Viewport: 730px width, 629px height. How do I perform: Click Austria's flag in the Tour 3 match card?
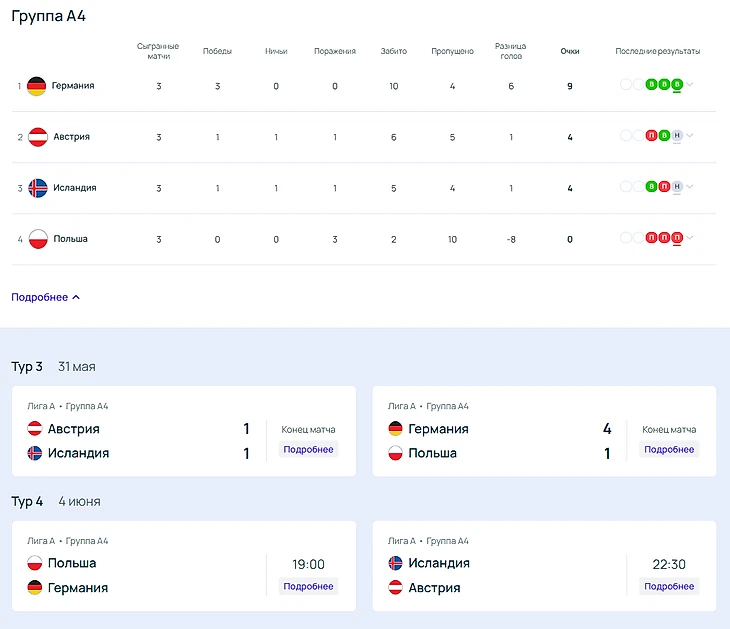35,429
